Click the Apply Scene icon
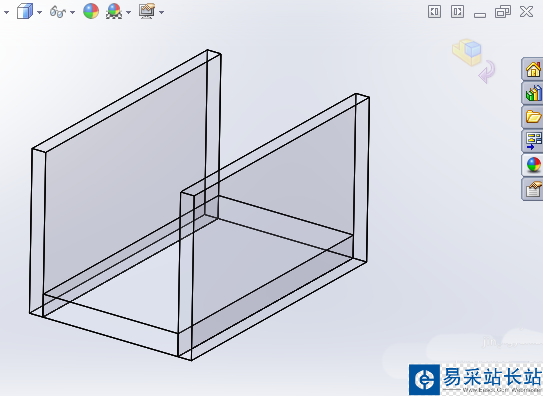Screen dimensions: 543x396 [x=114, y=11]
